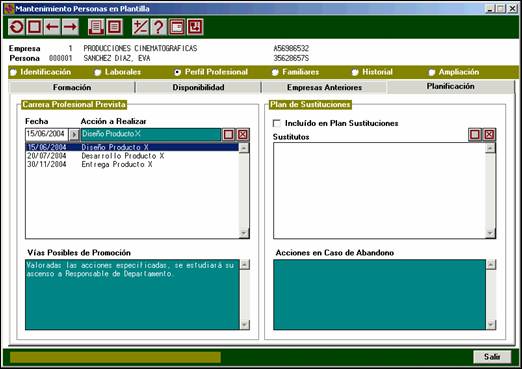
Task: Click Vías Posibles de Promoción scroll up arrow
Action: coord(245,265)
